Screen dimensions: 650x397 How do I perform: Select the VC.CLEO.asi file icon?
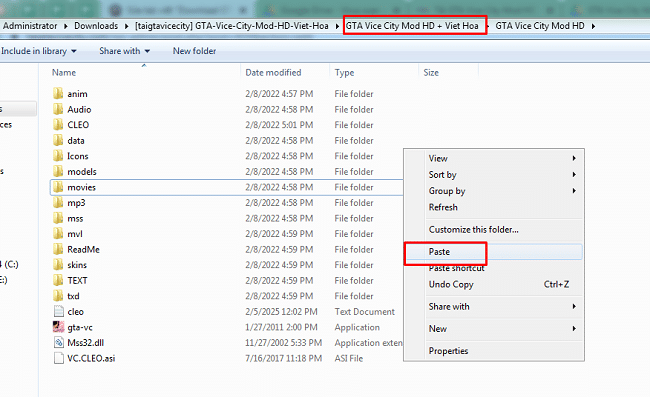[58, 358]
